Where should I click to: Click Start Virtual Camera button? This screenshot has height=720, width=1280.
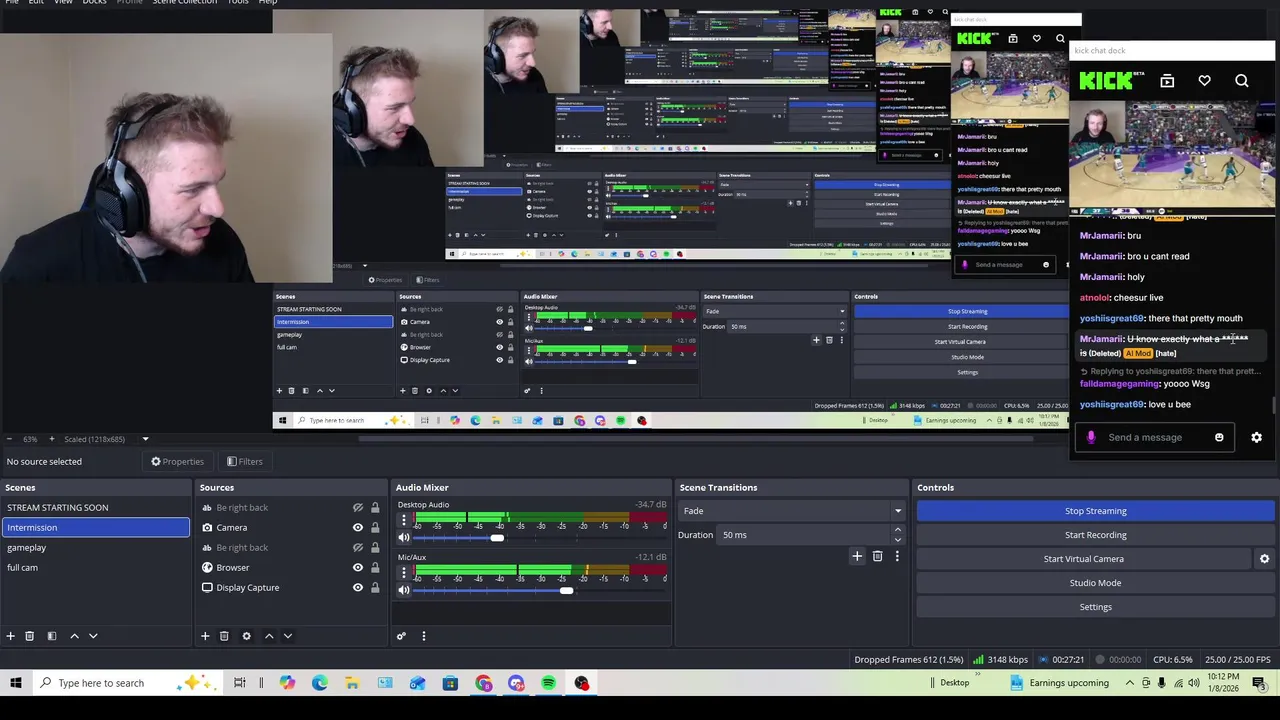tap(1084, 559)
